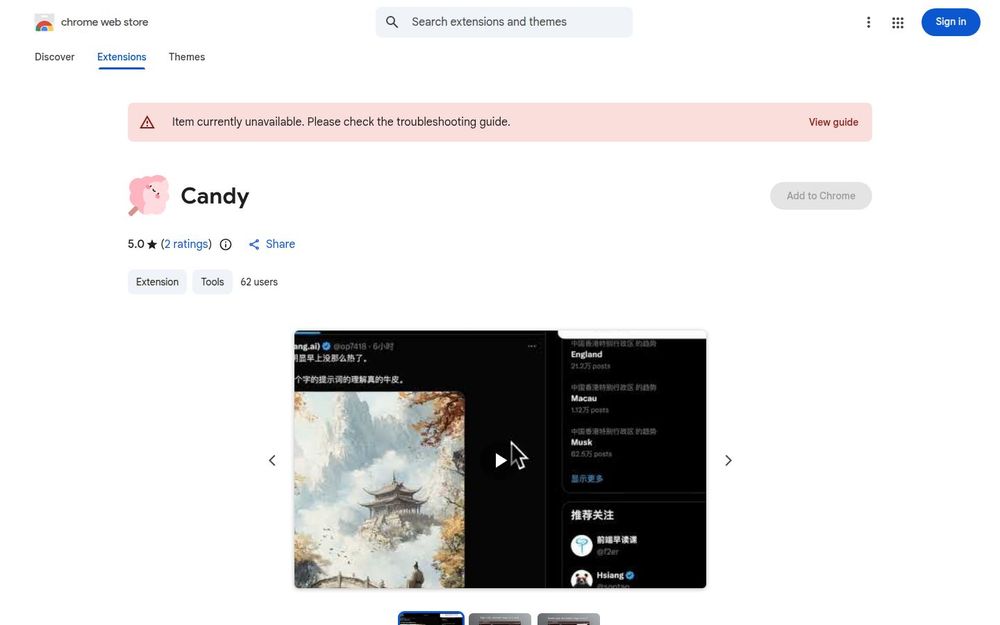This screenshot has height=625, width=1000.
Task: Click the Sign in button
Action: pos(950,22)
